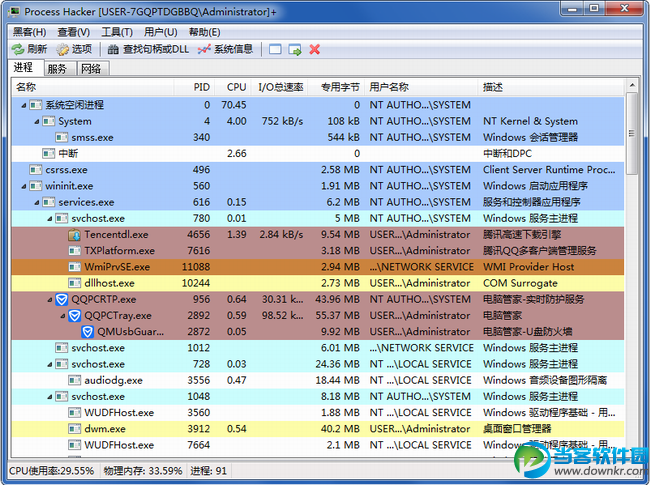Select the 'COM Surrogate' description cell

520,284
